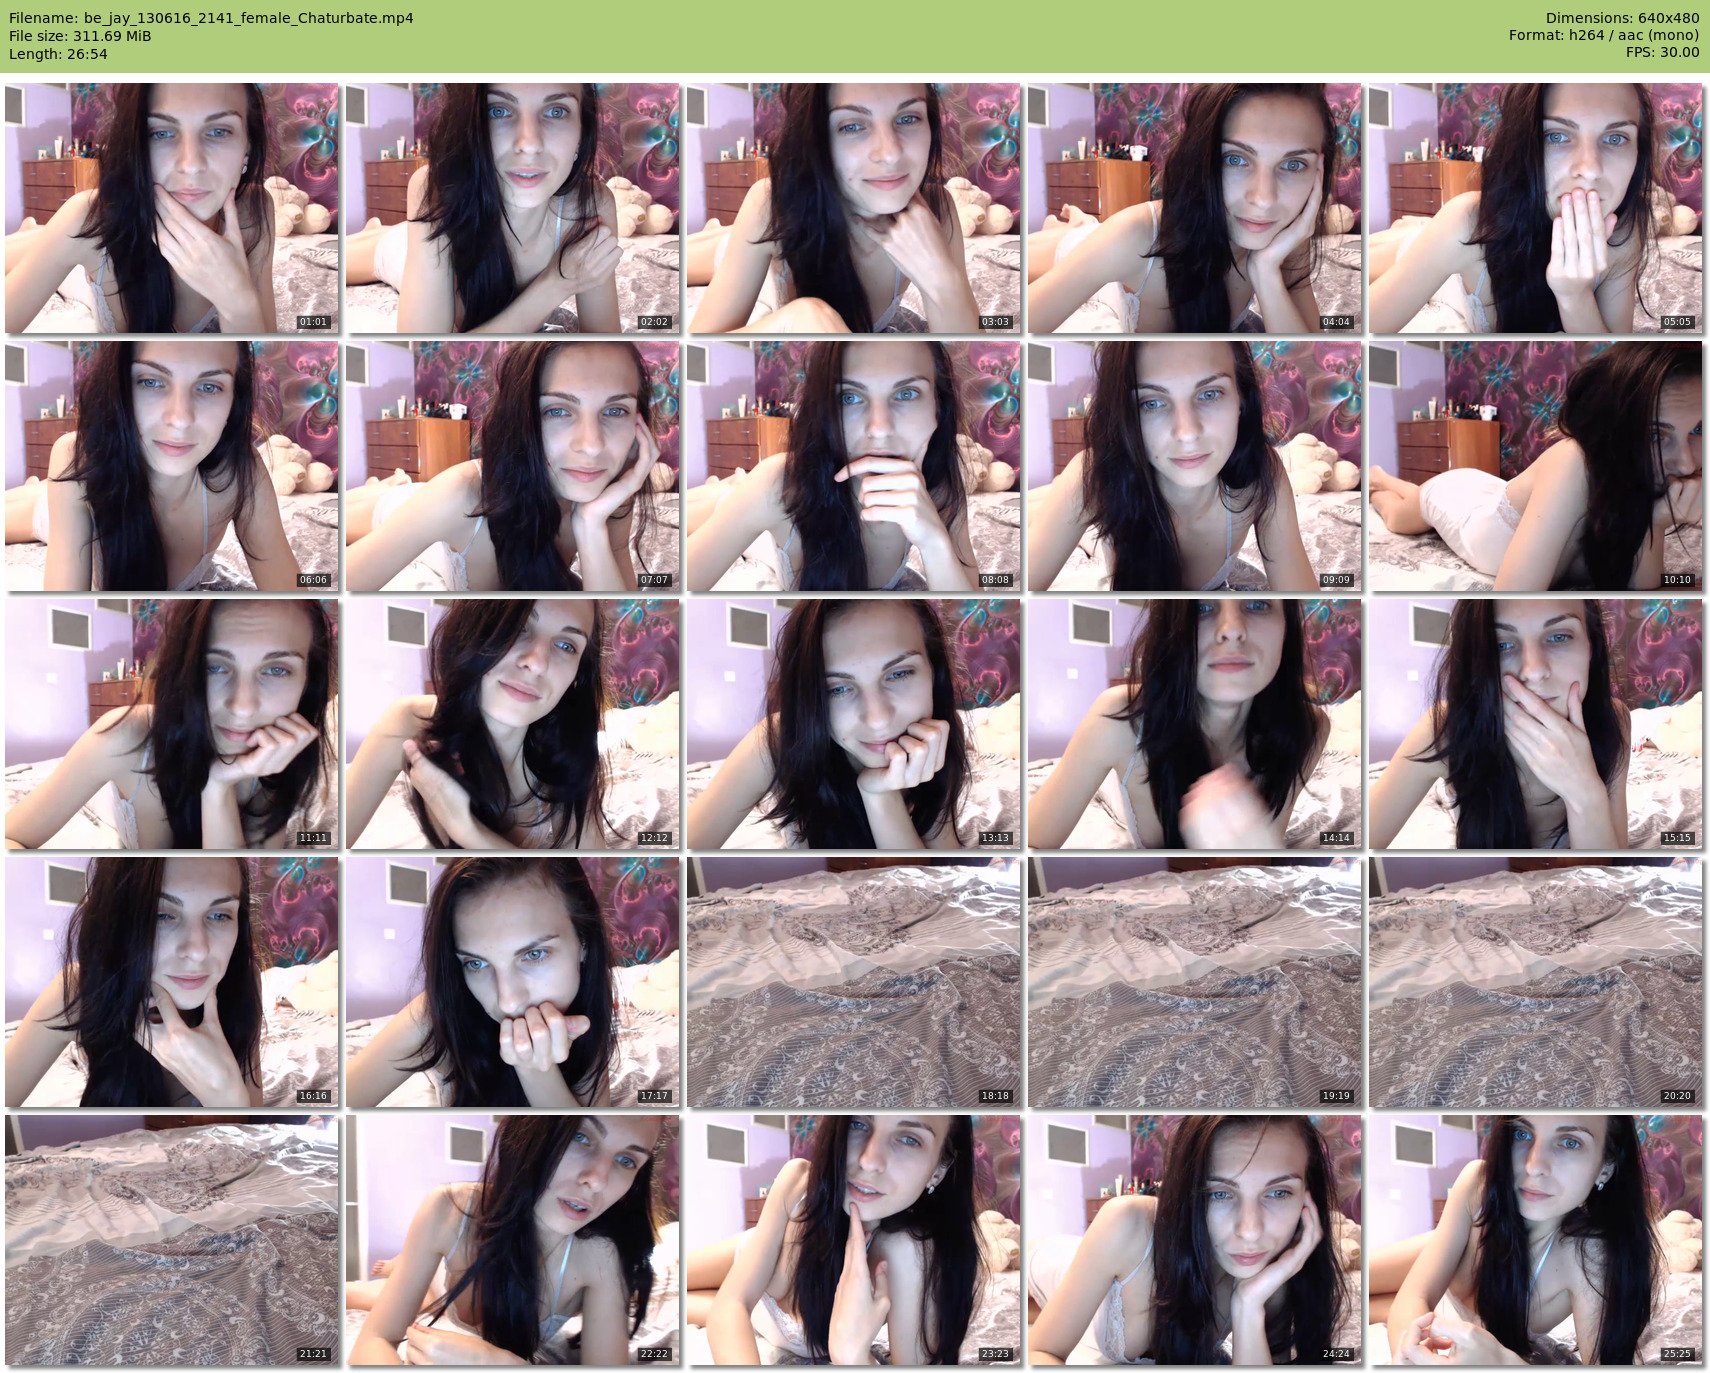The image size is (1710, 1373).
Task: Select the thumbnail timestamped 24:24
Action: [x=1194, y=1240]
